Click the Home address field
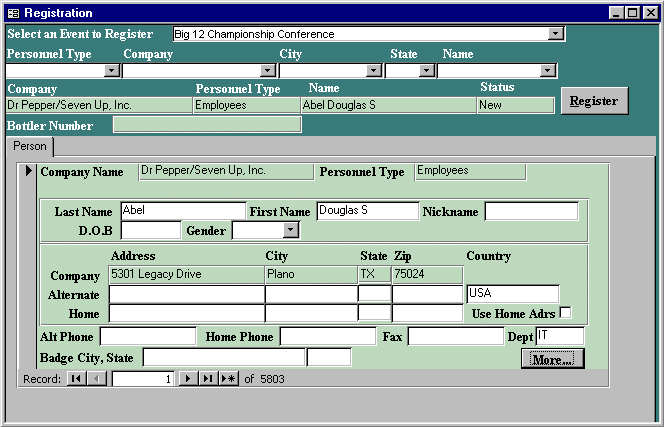The image size is (664, 427). [186, 313]
